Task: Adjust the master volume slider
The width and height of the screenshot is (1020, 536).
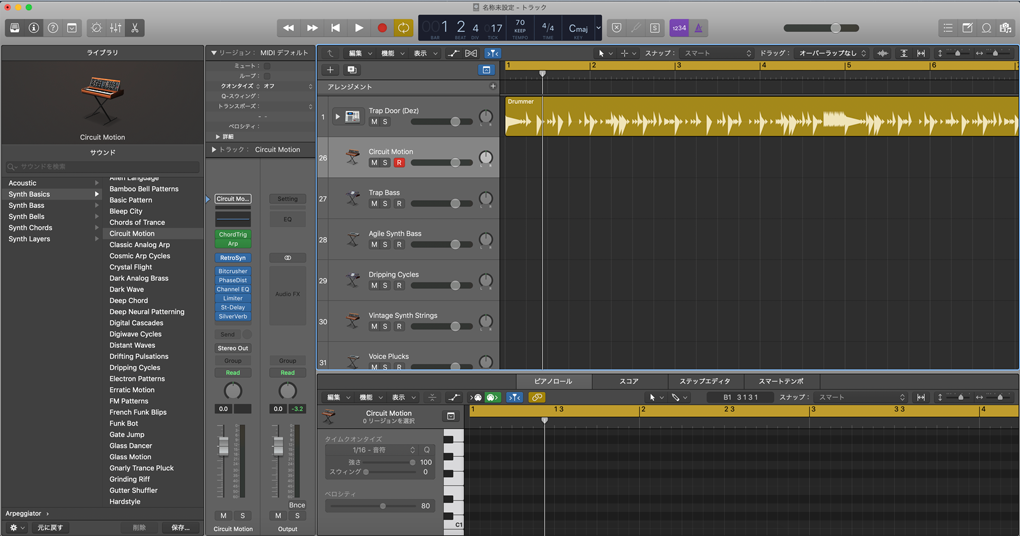Action: pyautogui.click(x=822, y=28)
